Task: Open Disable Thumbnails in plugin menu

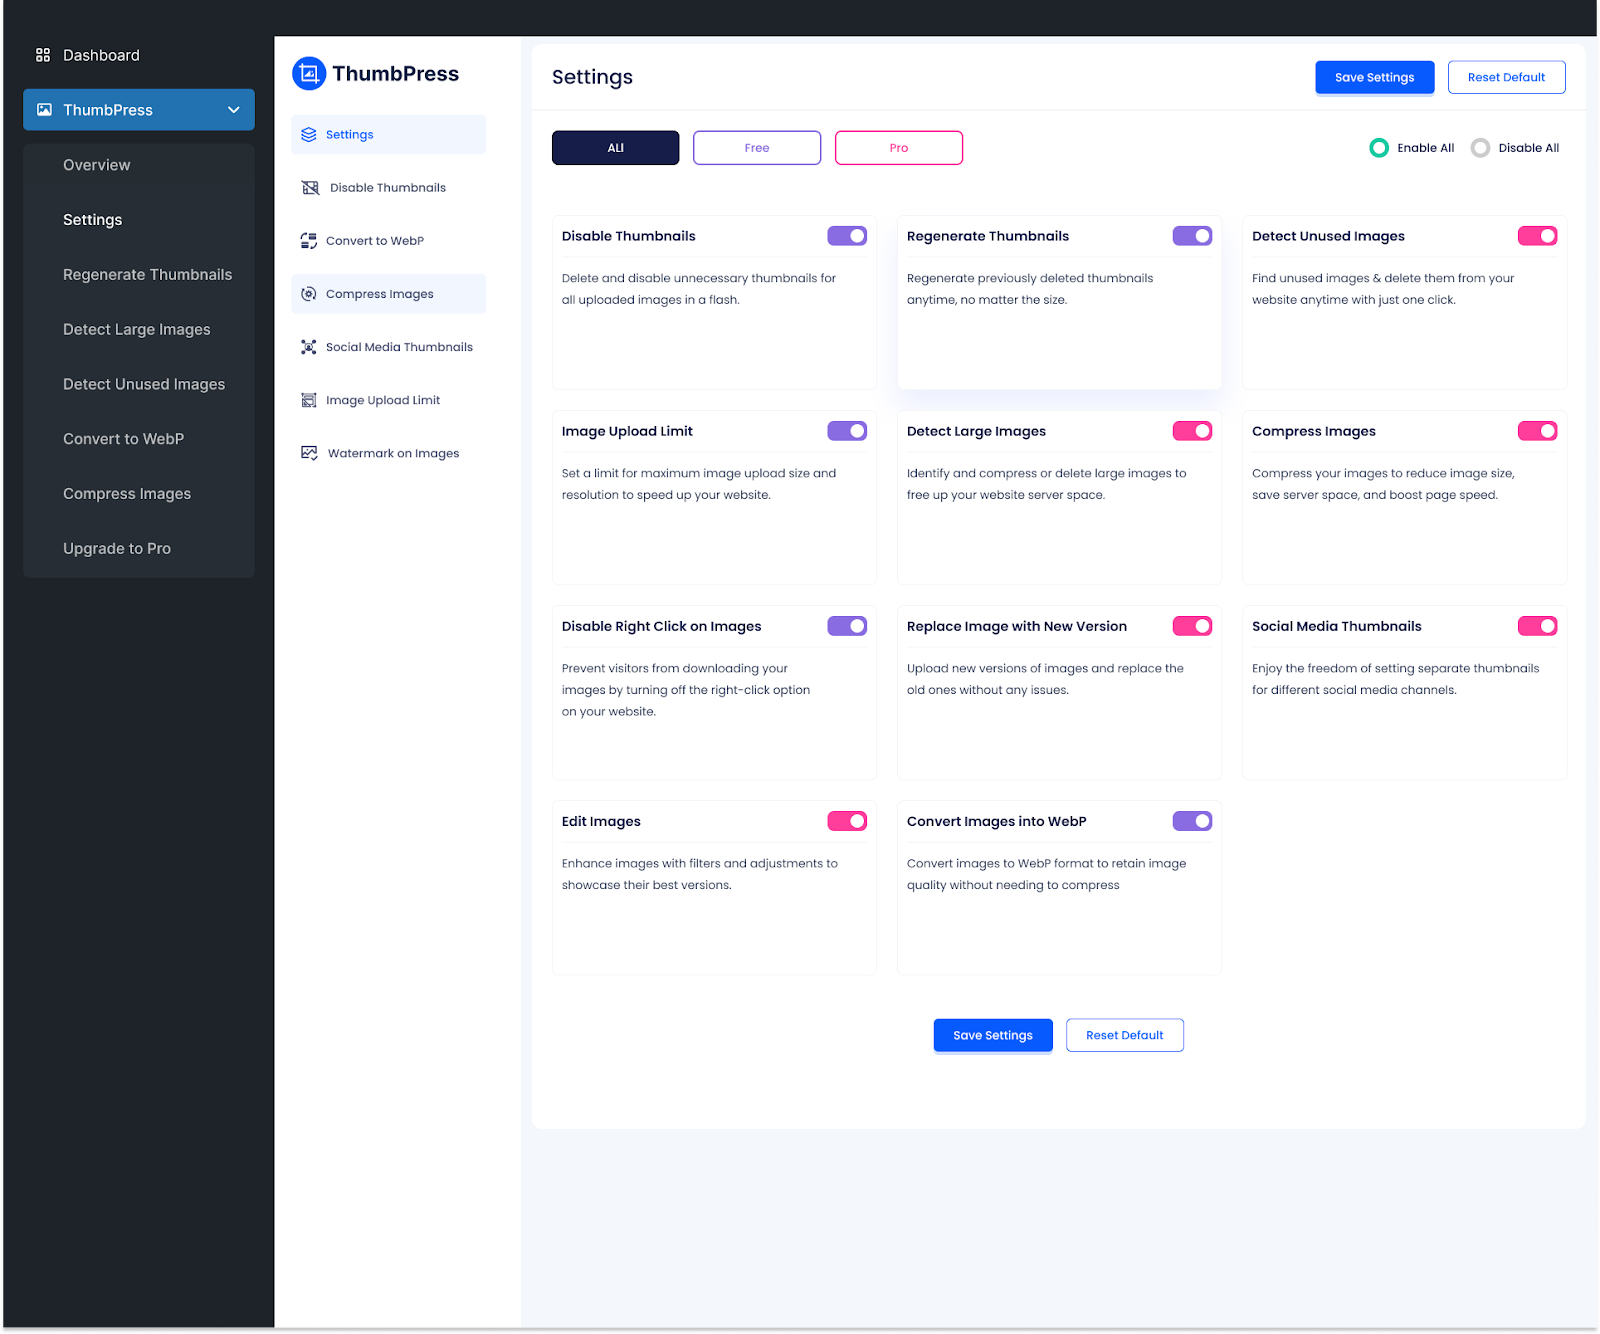Action: [x=388, y=188]
